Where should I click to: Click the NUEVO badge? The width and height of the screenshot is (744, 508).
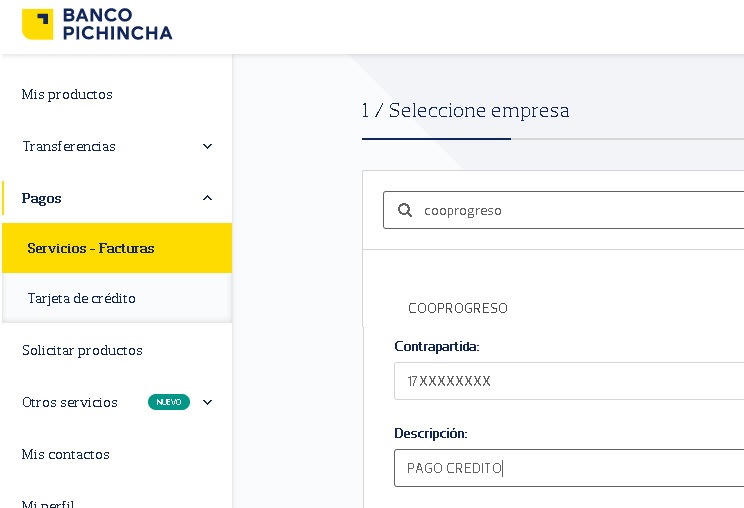[169, 402]
